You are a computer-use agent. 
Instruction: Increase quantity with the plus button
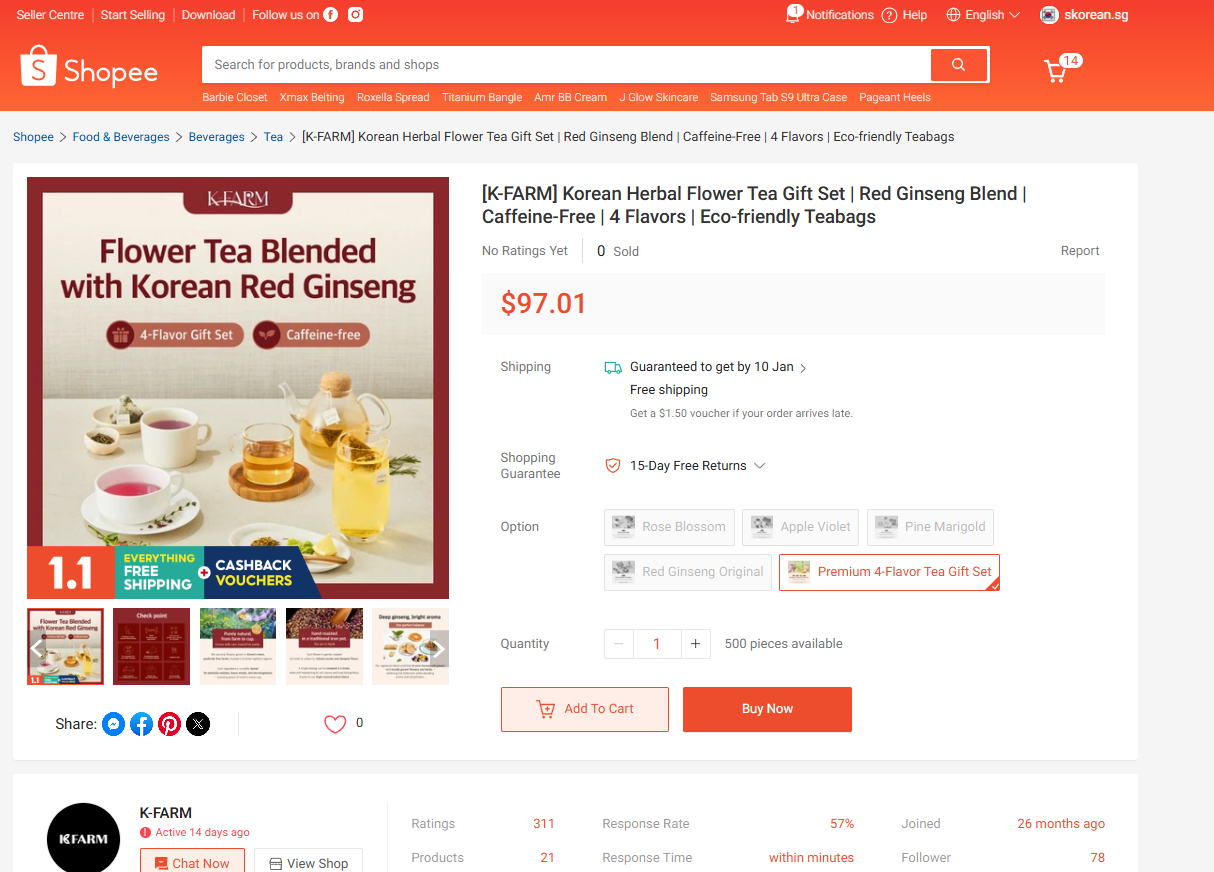tap(695, 644)
